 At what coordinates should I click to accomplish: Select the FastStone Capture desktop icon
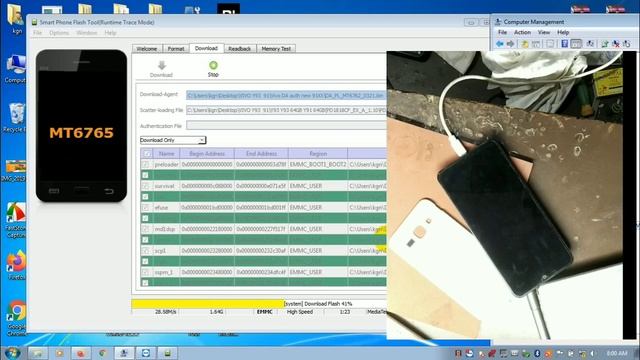point(16,220)
